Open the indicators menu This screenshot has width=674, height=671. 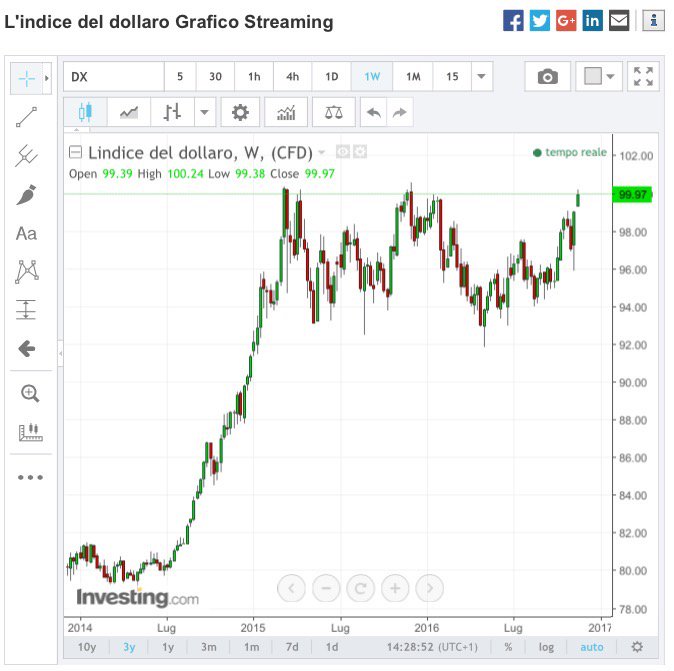coord(286,112)
